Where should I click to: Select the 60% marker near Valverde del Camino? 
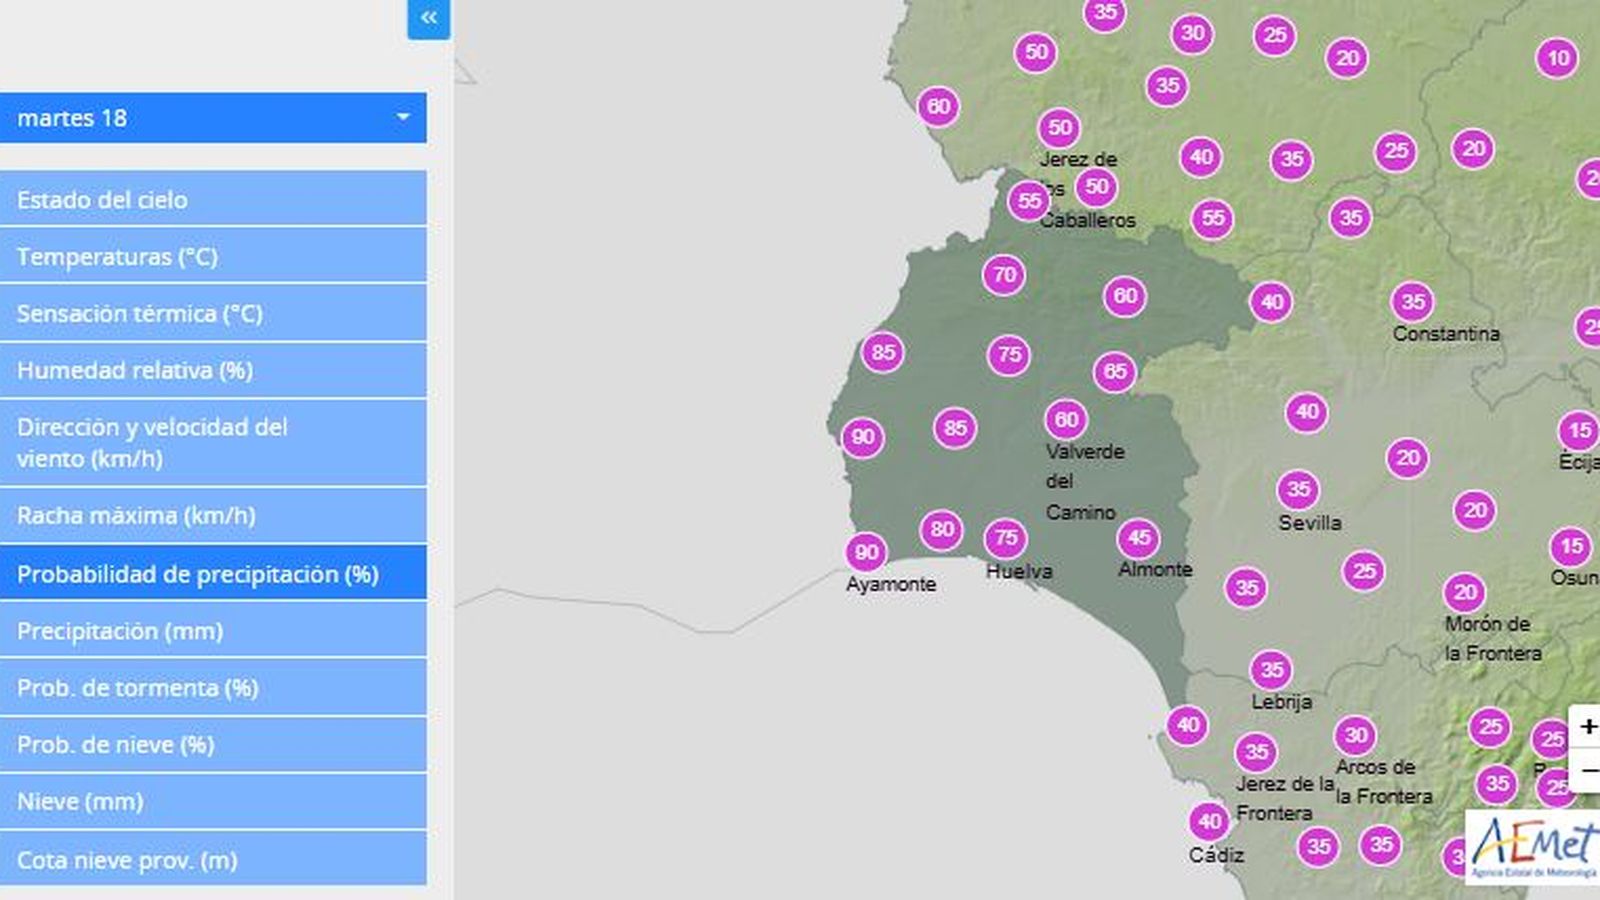coord(1064,419)
